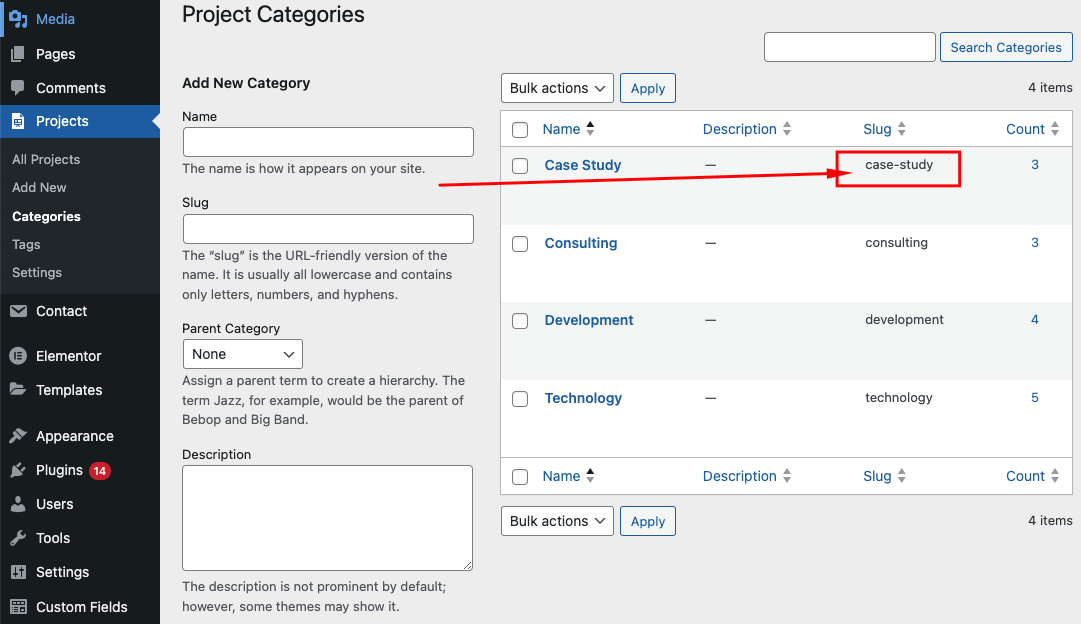Select Categories submenu item
1081x624 pixels.
pos(46,217)
